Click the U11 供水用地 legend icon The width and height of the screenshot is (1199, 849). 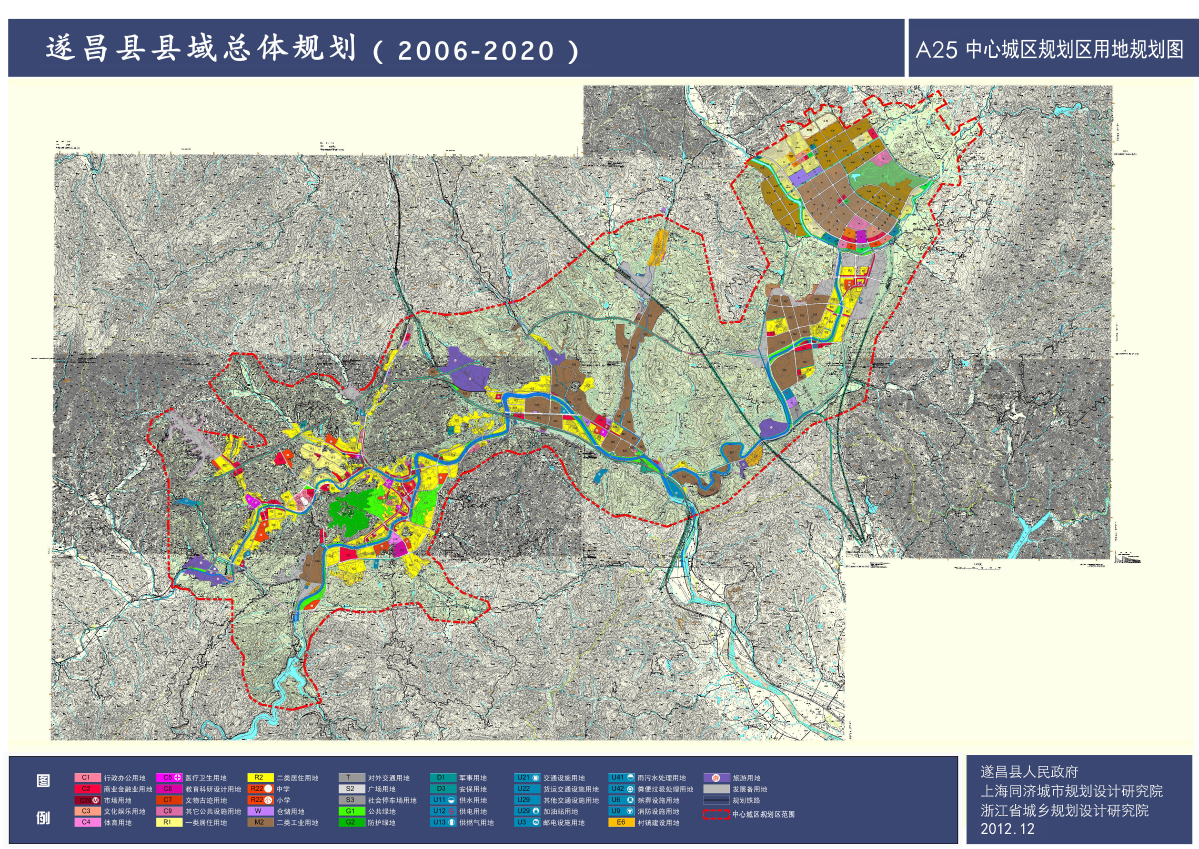point(443,800)
